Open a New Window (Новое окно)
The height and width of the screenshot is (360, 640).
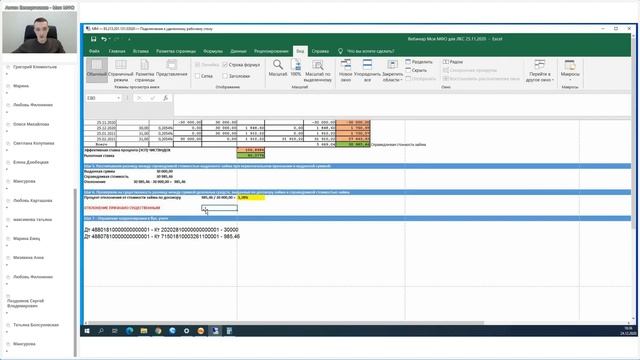pos(346,70)
